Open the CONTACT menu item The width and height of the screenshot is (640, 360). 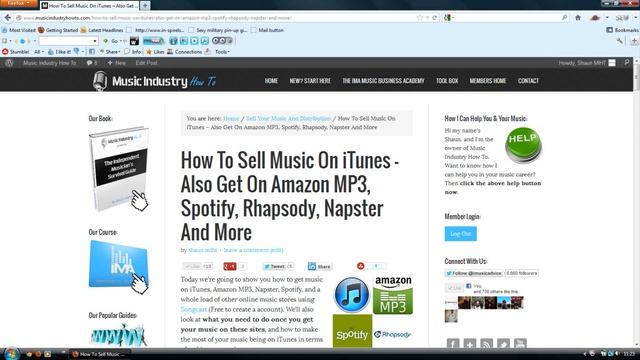pyautogui.click(x=528, y=81)
